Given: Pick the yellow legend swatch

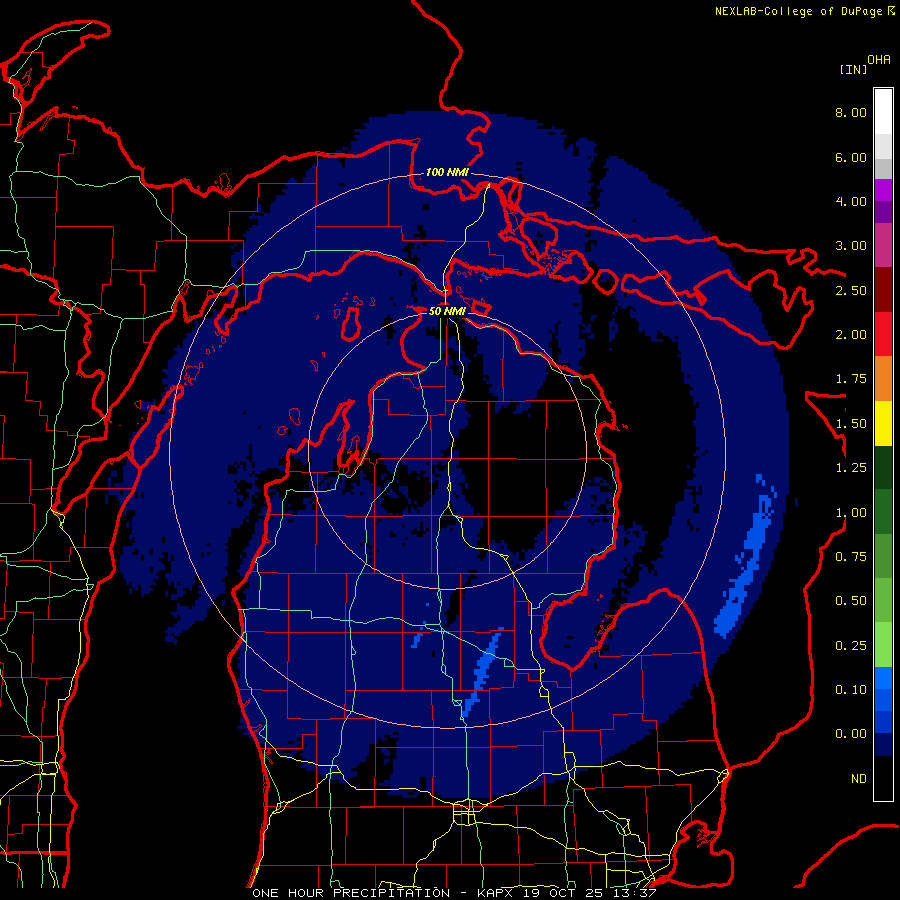Looking at the screenshot, I should (x=883, y=423).
